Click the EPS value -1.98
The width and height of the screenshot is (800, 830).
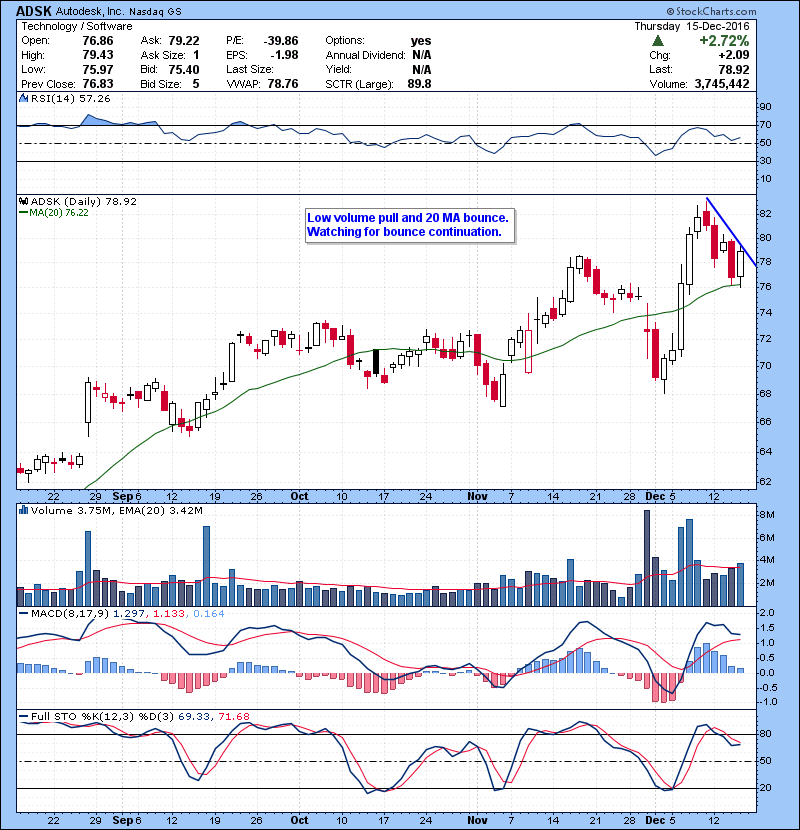pos(284,55)
